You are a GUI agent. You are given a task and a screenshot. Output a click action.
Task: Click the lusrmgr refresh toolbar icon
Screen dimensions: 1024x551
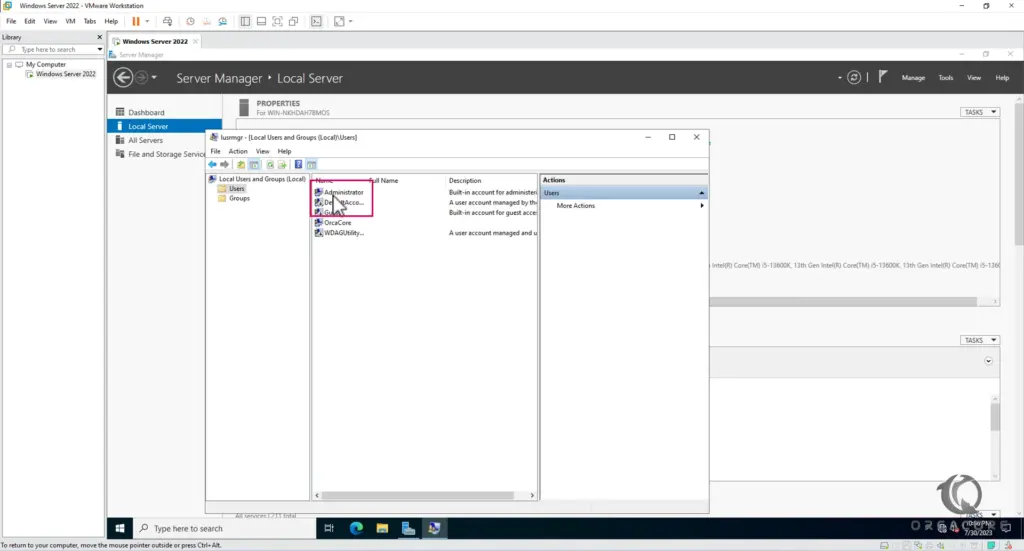pos(270,165)
